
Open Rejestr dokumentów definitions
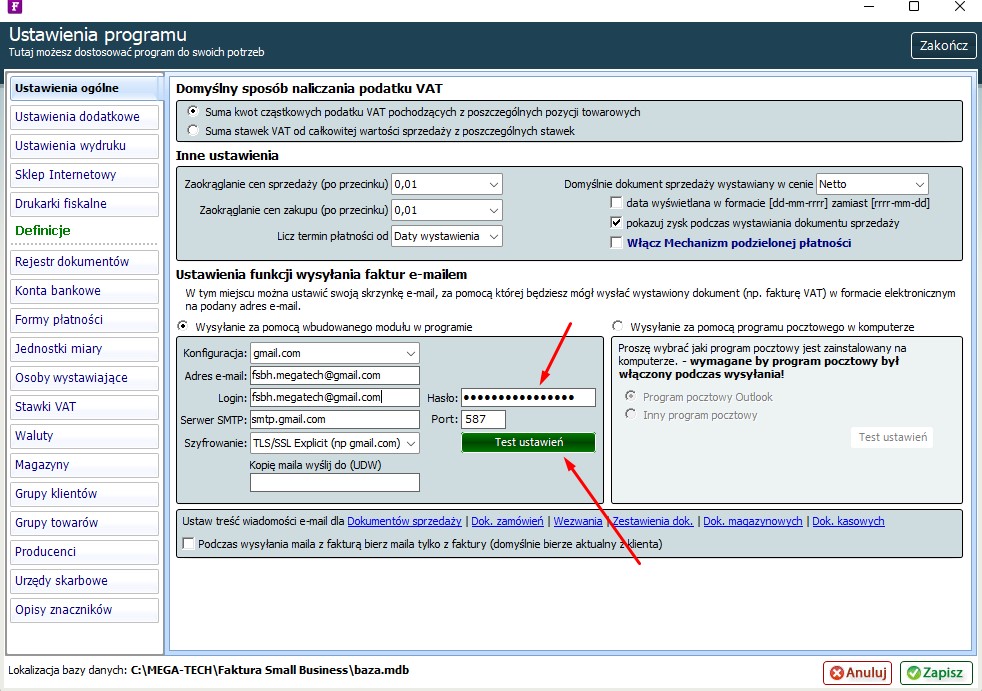tap(84, 262)
